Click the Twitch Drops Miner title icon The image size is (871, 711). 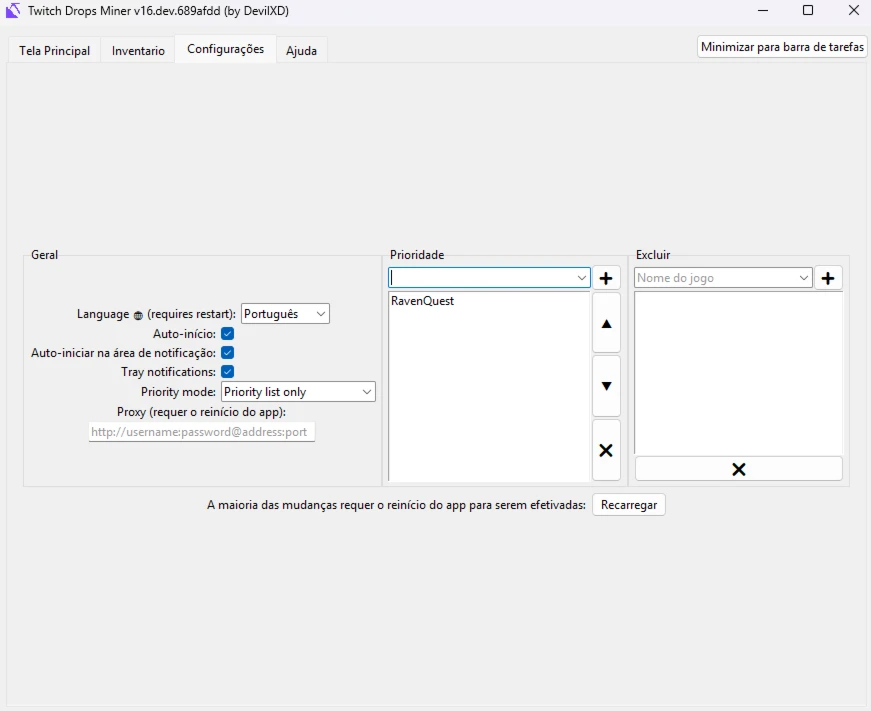tap(13, 11)
